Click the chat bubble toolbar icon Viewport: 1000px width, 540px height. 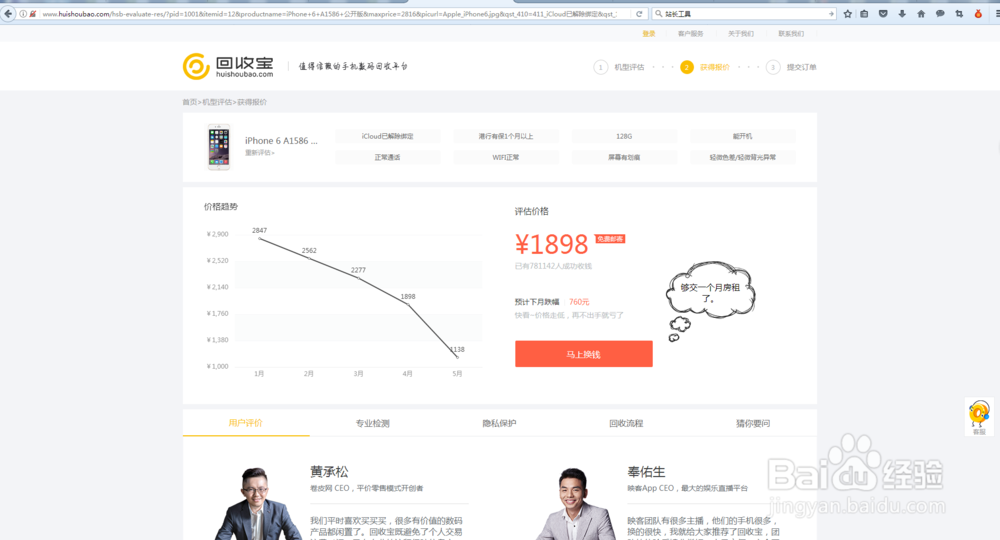coord(940,13)
